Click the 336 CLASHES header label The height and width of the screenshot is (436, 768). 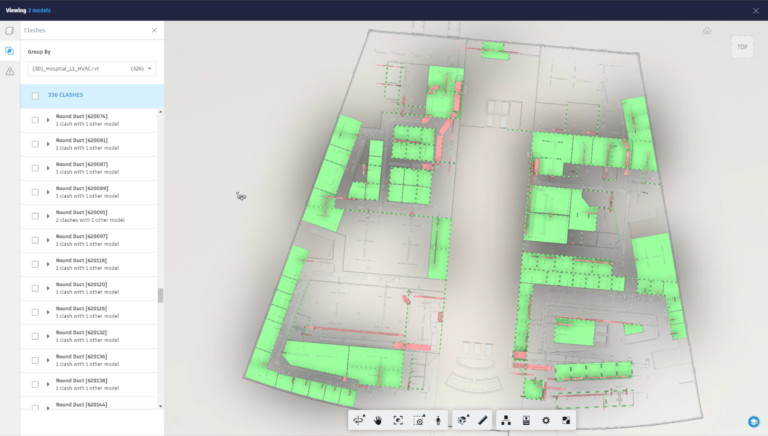(x=65, y=95)
